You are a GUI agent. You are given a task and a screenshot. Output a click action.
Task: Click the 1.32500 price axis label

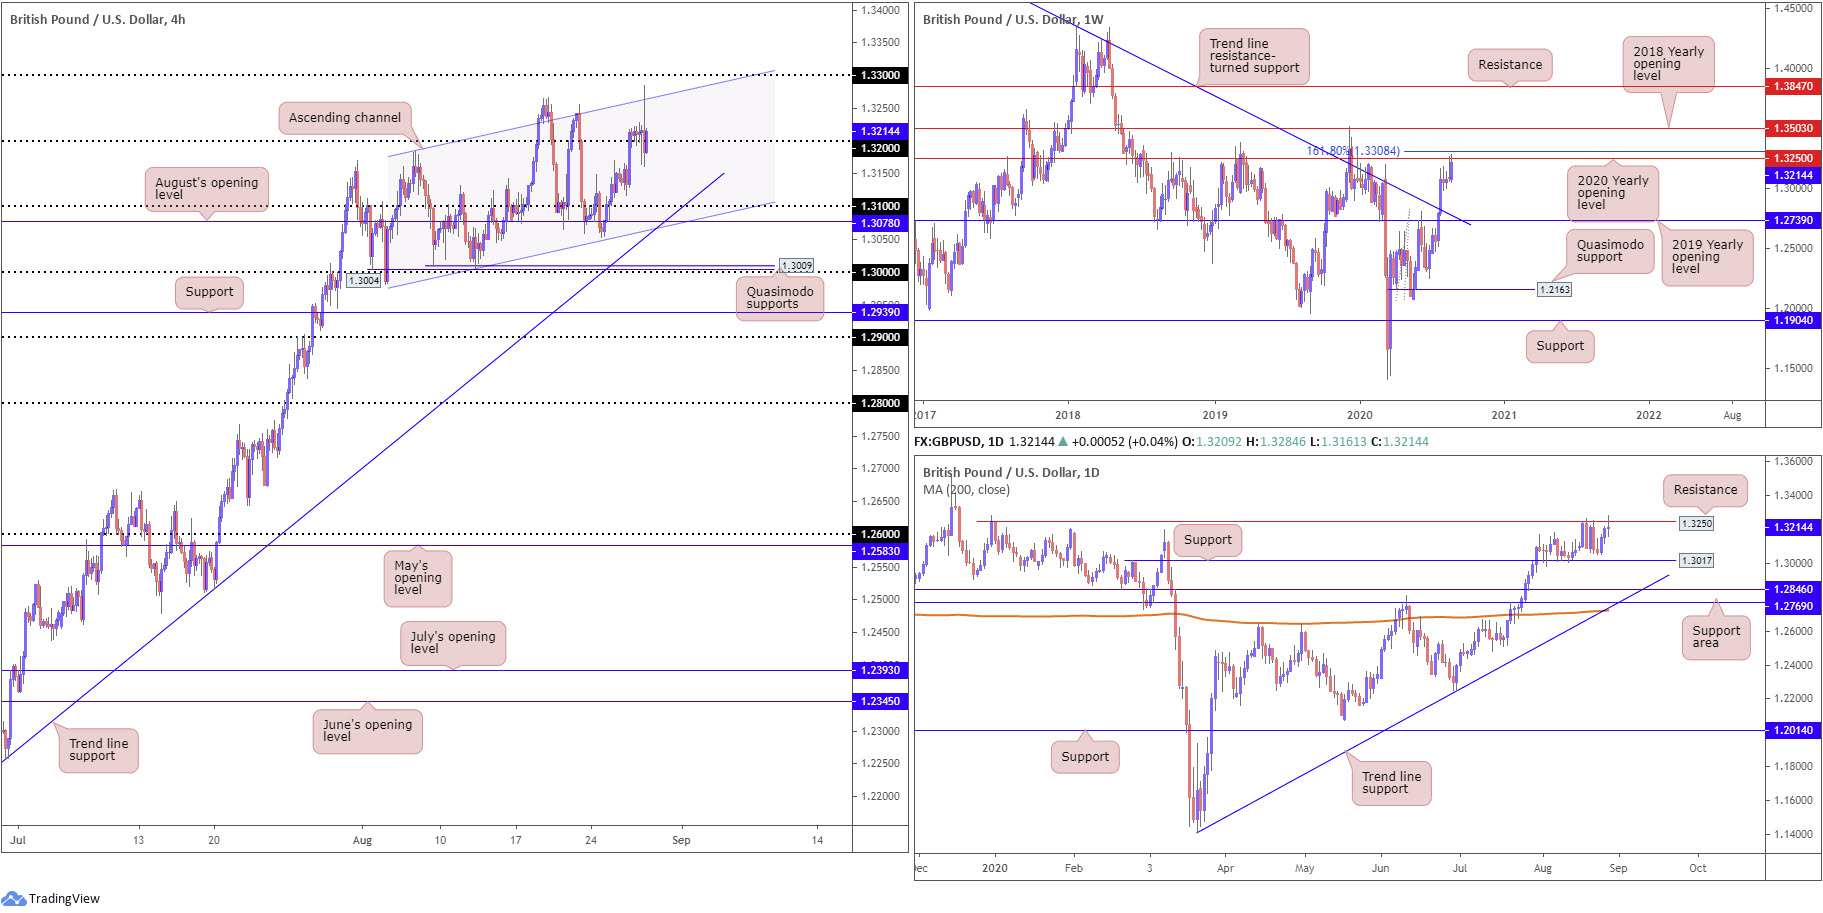tap(1793, 158)
